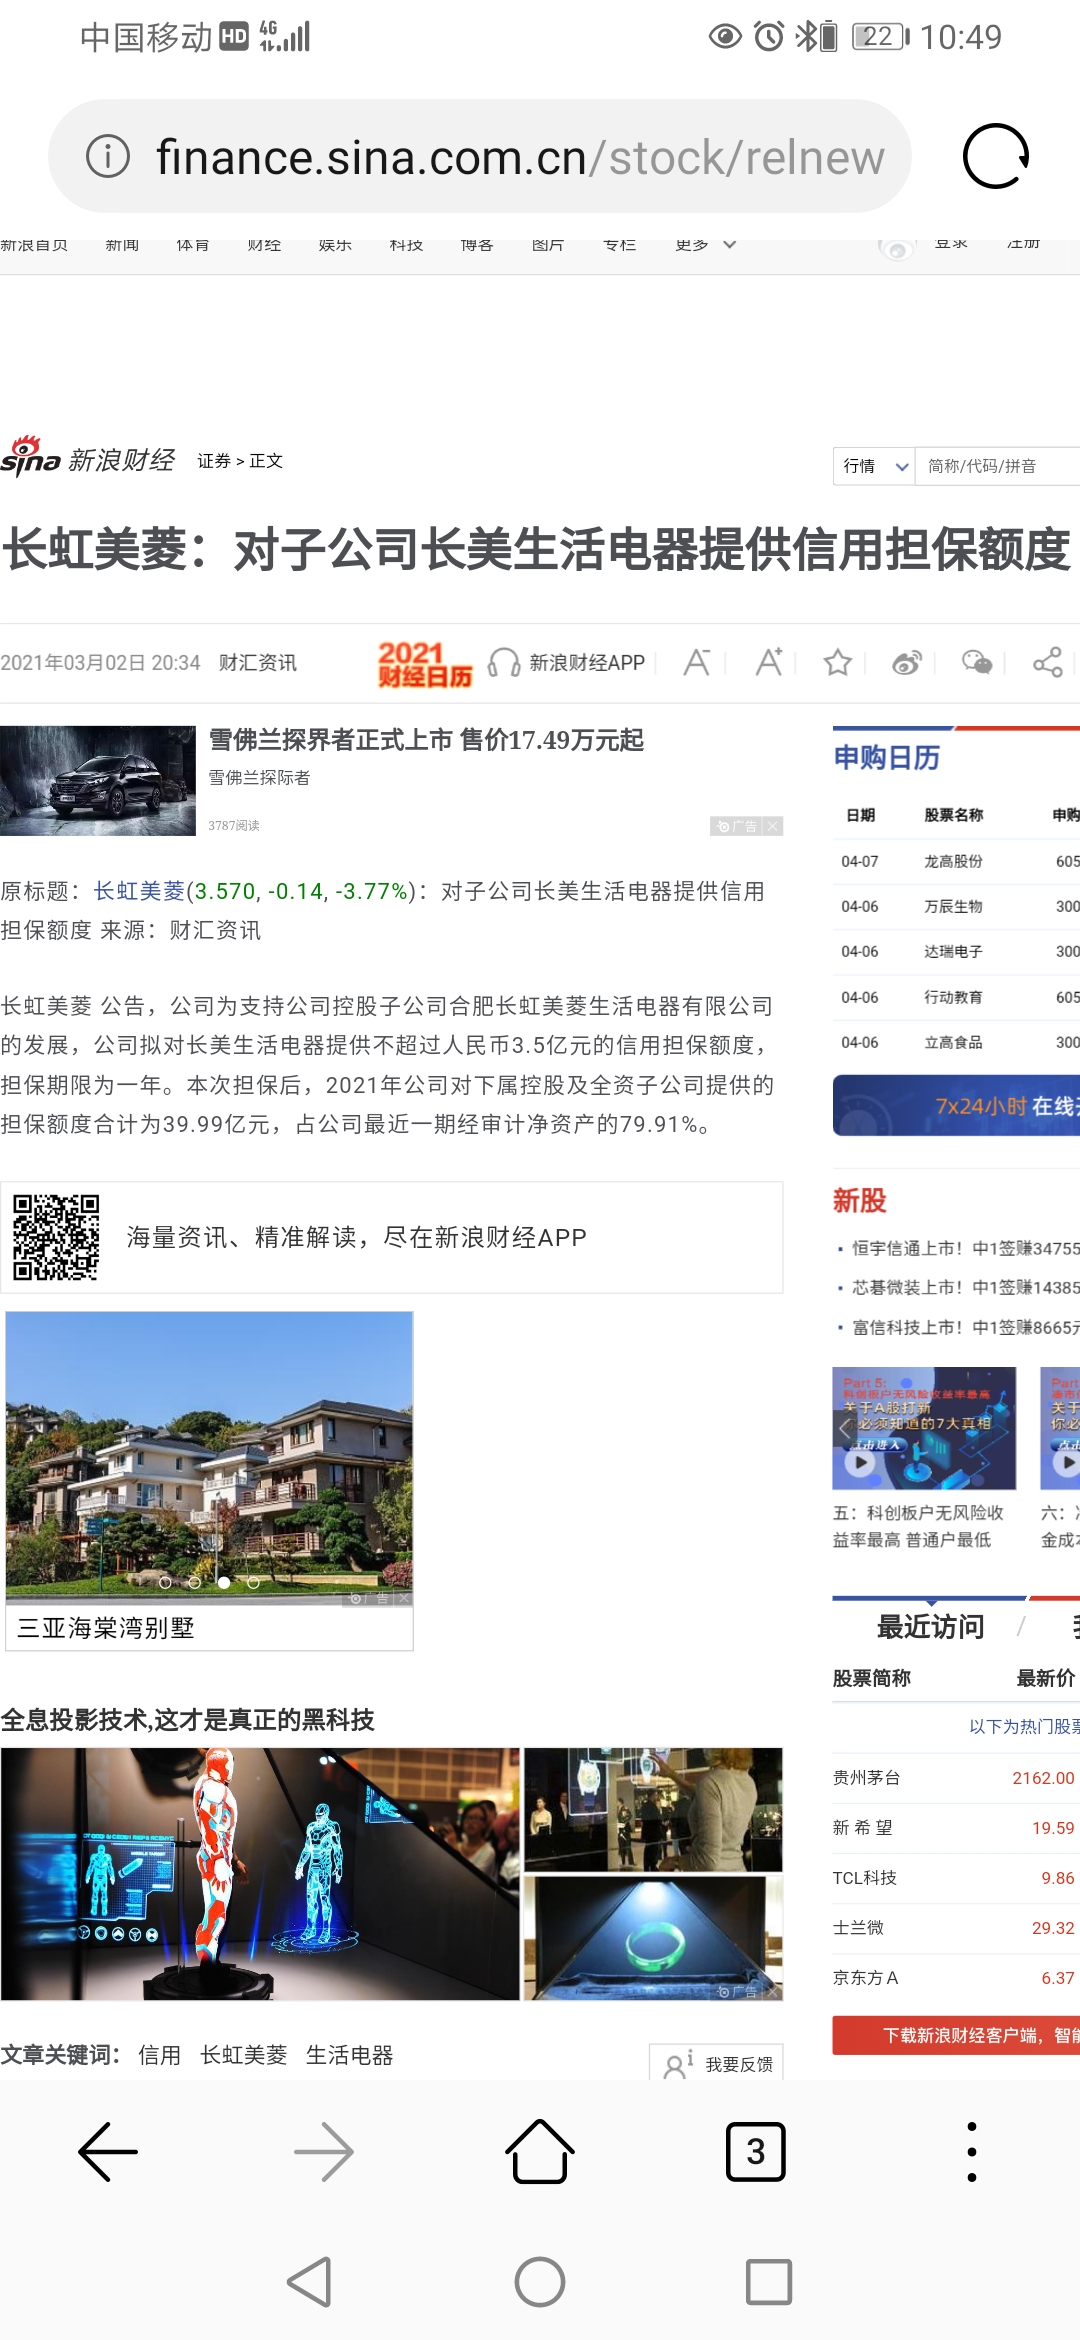Screen dimensions: 1080x2340
Task: Open the 2021财经日历 badge
Action: 425,664
